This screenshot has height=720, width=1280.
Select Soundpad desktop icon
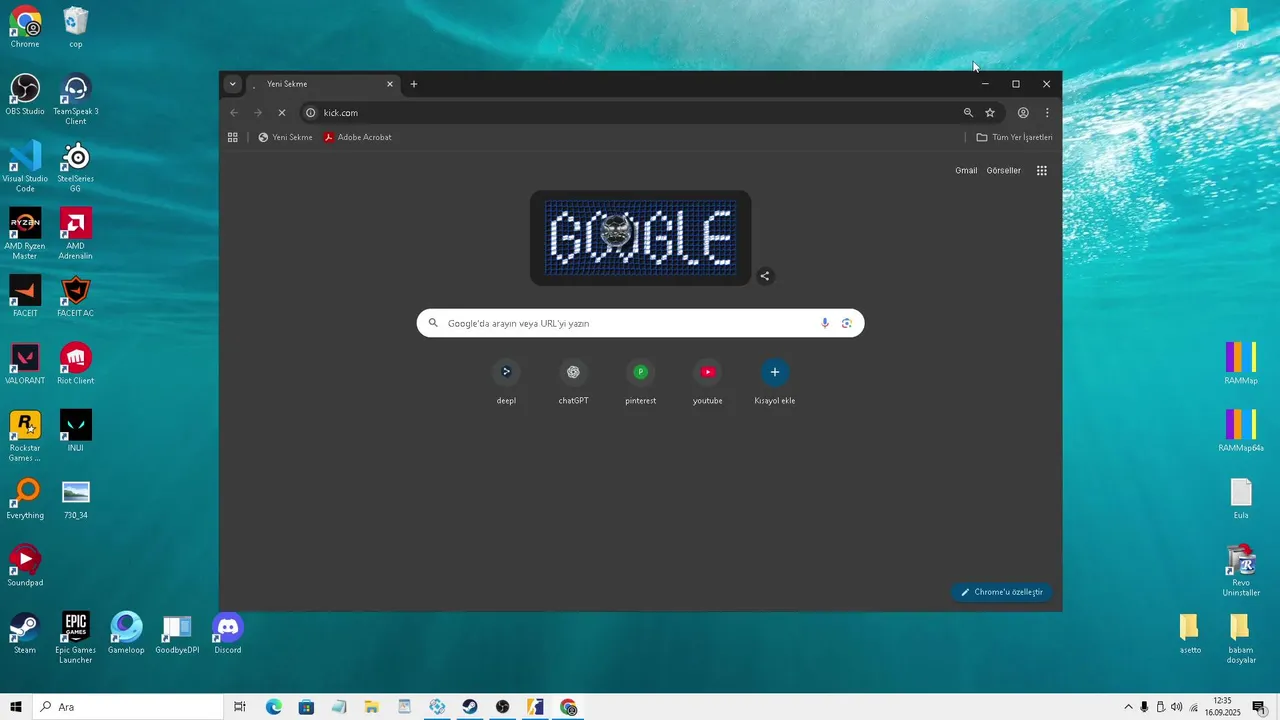click(25, 566)
